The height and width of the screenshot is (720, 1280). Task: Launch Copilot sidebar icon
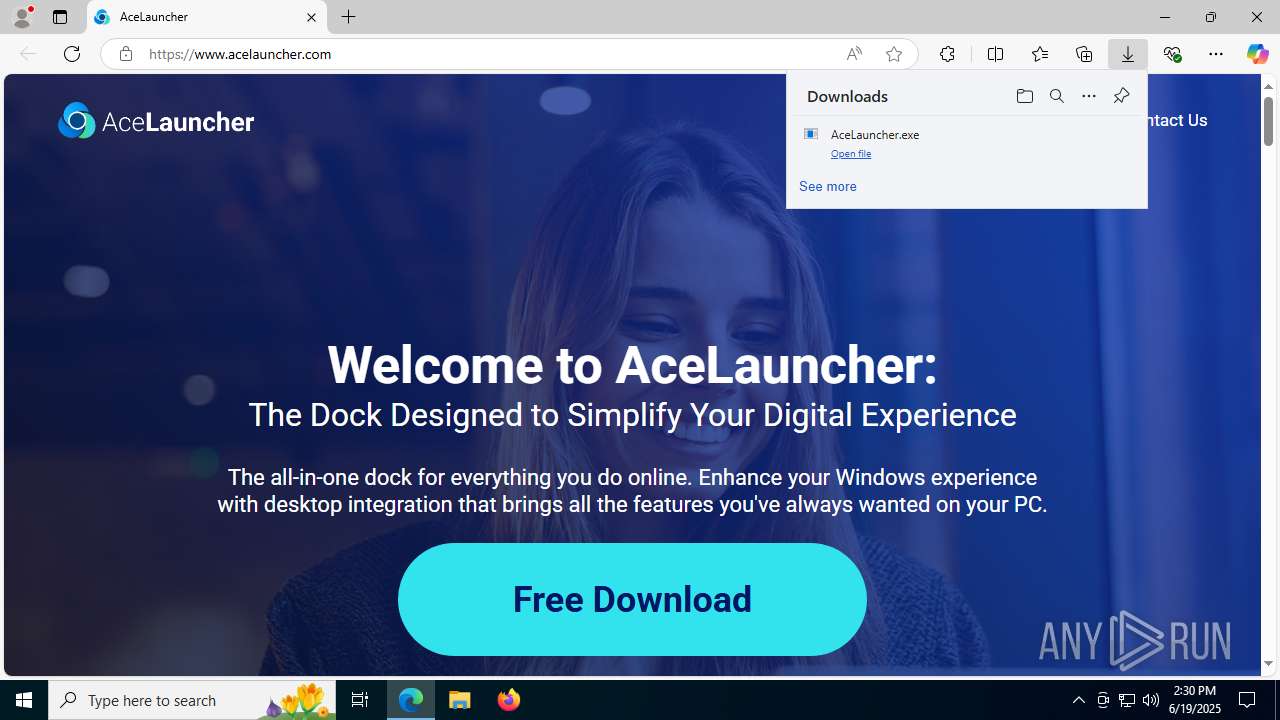(x=1257, y=54)
